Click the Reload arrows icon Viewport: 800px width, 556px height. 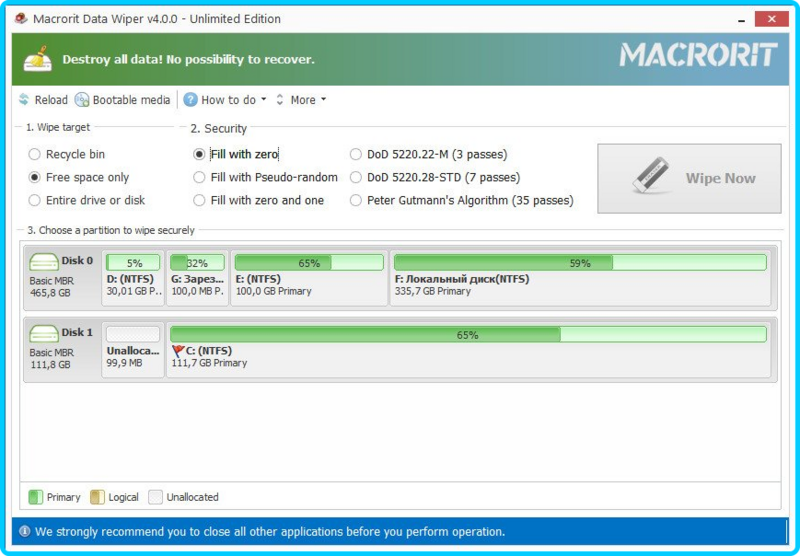click(24, 99)
